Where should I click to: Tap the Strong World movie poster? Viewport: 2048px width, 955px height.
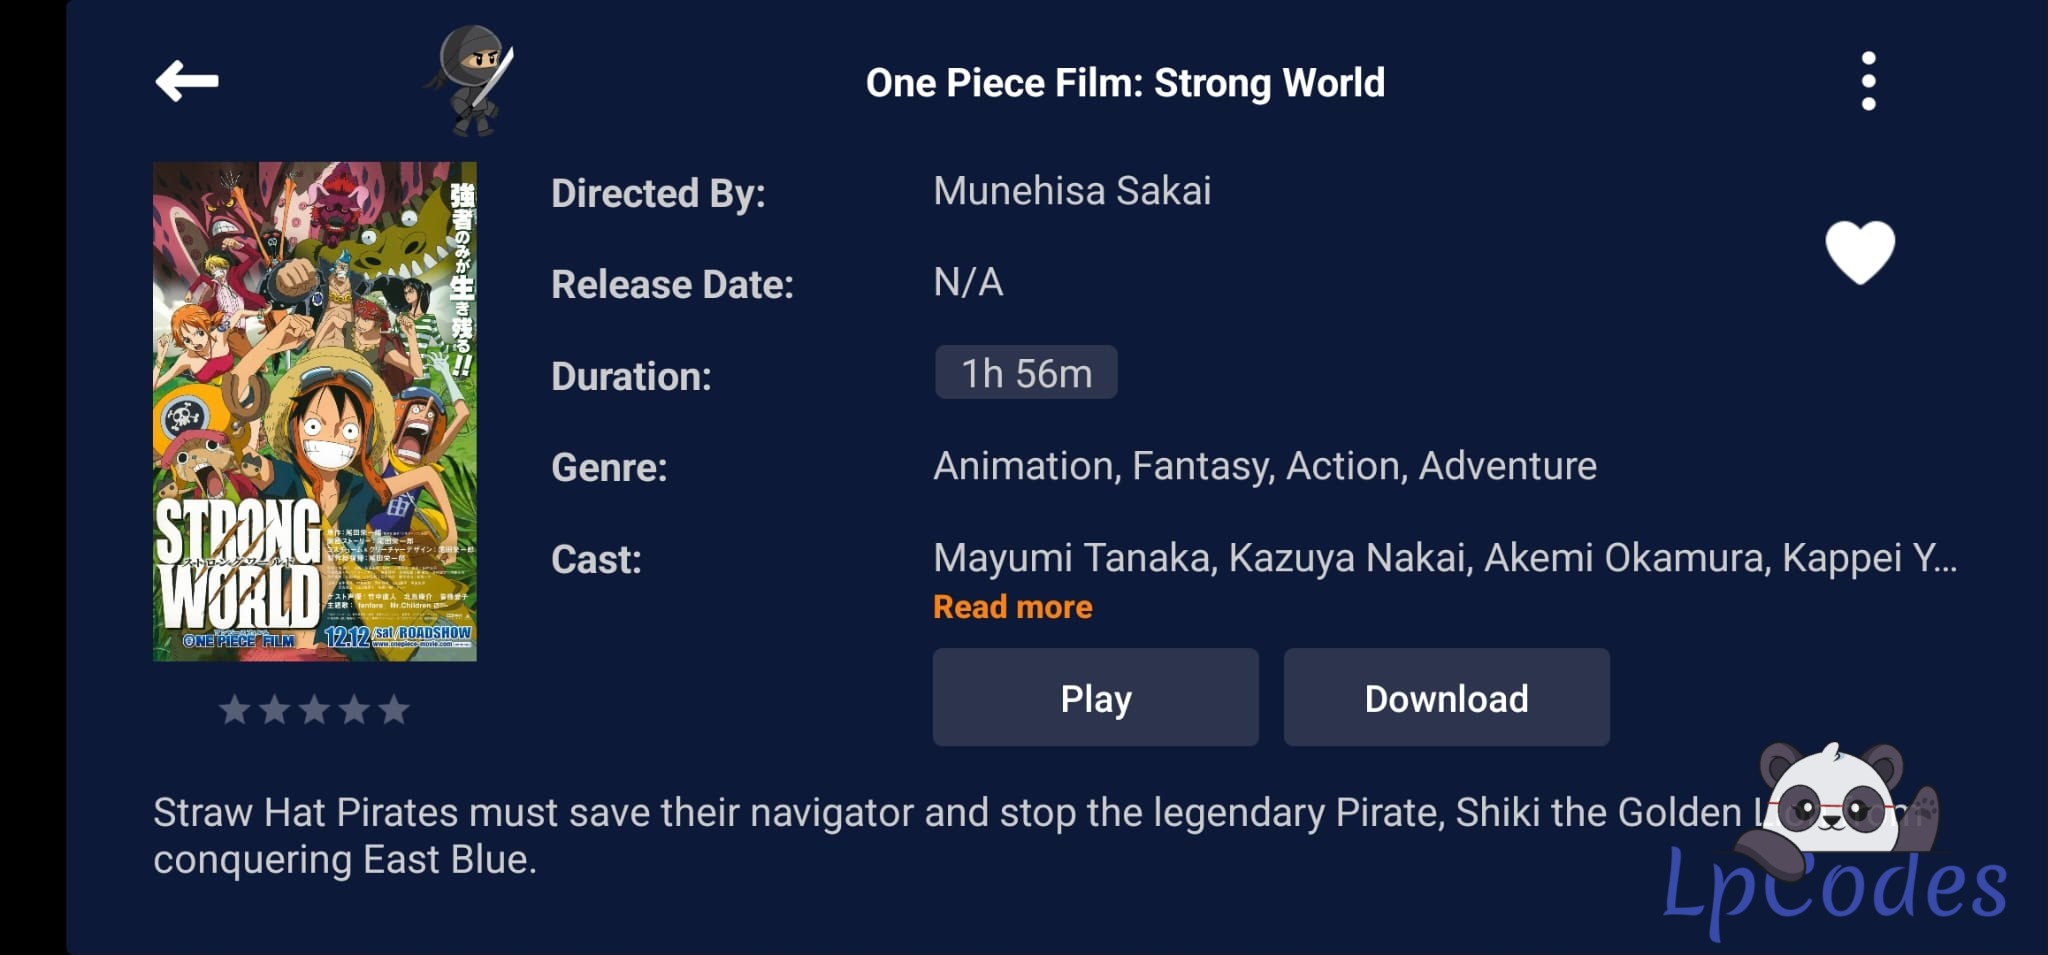[314, 411]
